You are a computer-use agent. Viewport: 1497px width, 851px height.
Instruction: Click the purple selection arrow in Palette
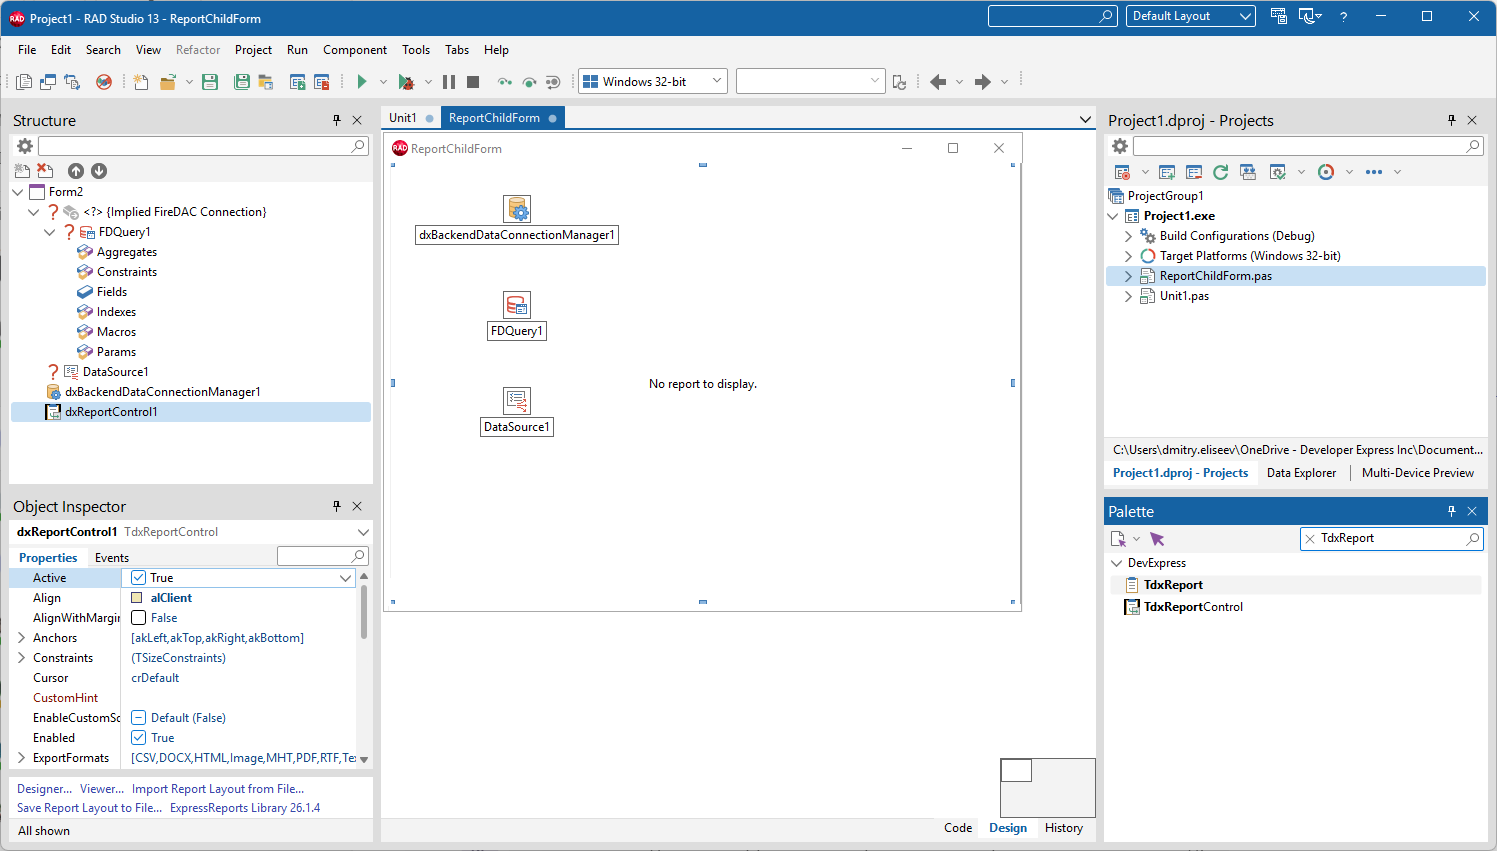(1157, 539)
